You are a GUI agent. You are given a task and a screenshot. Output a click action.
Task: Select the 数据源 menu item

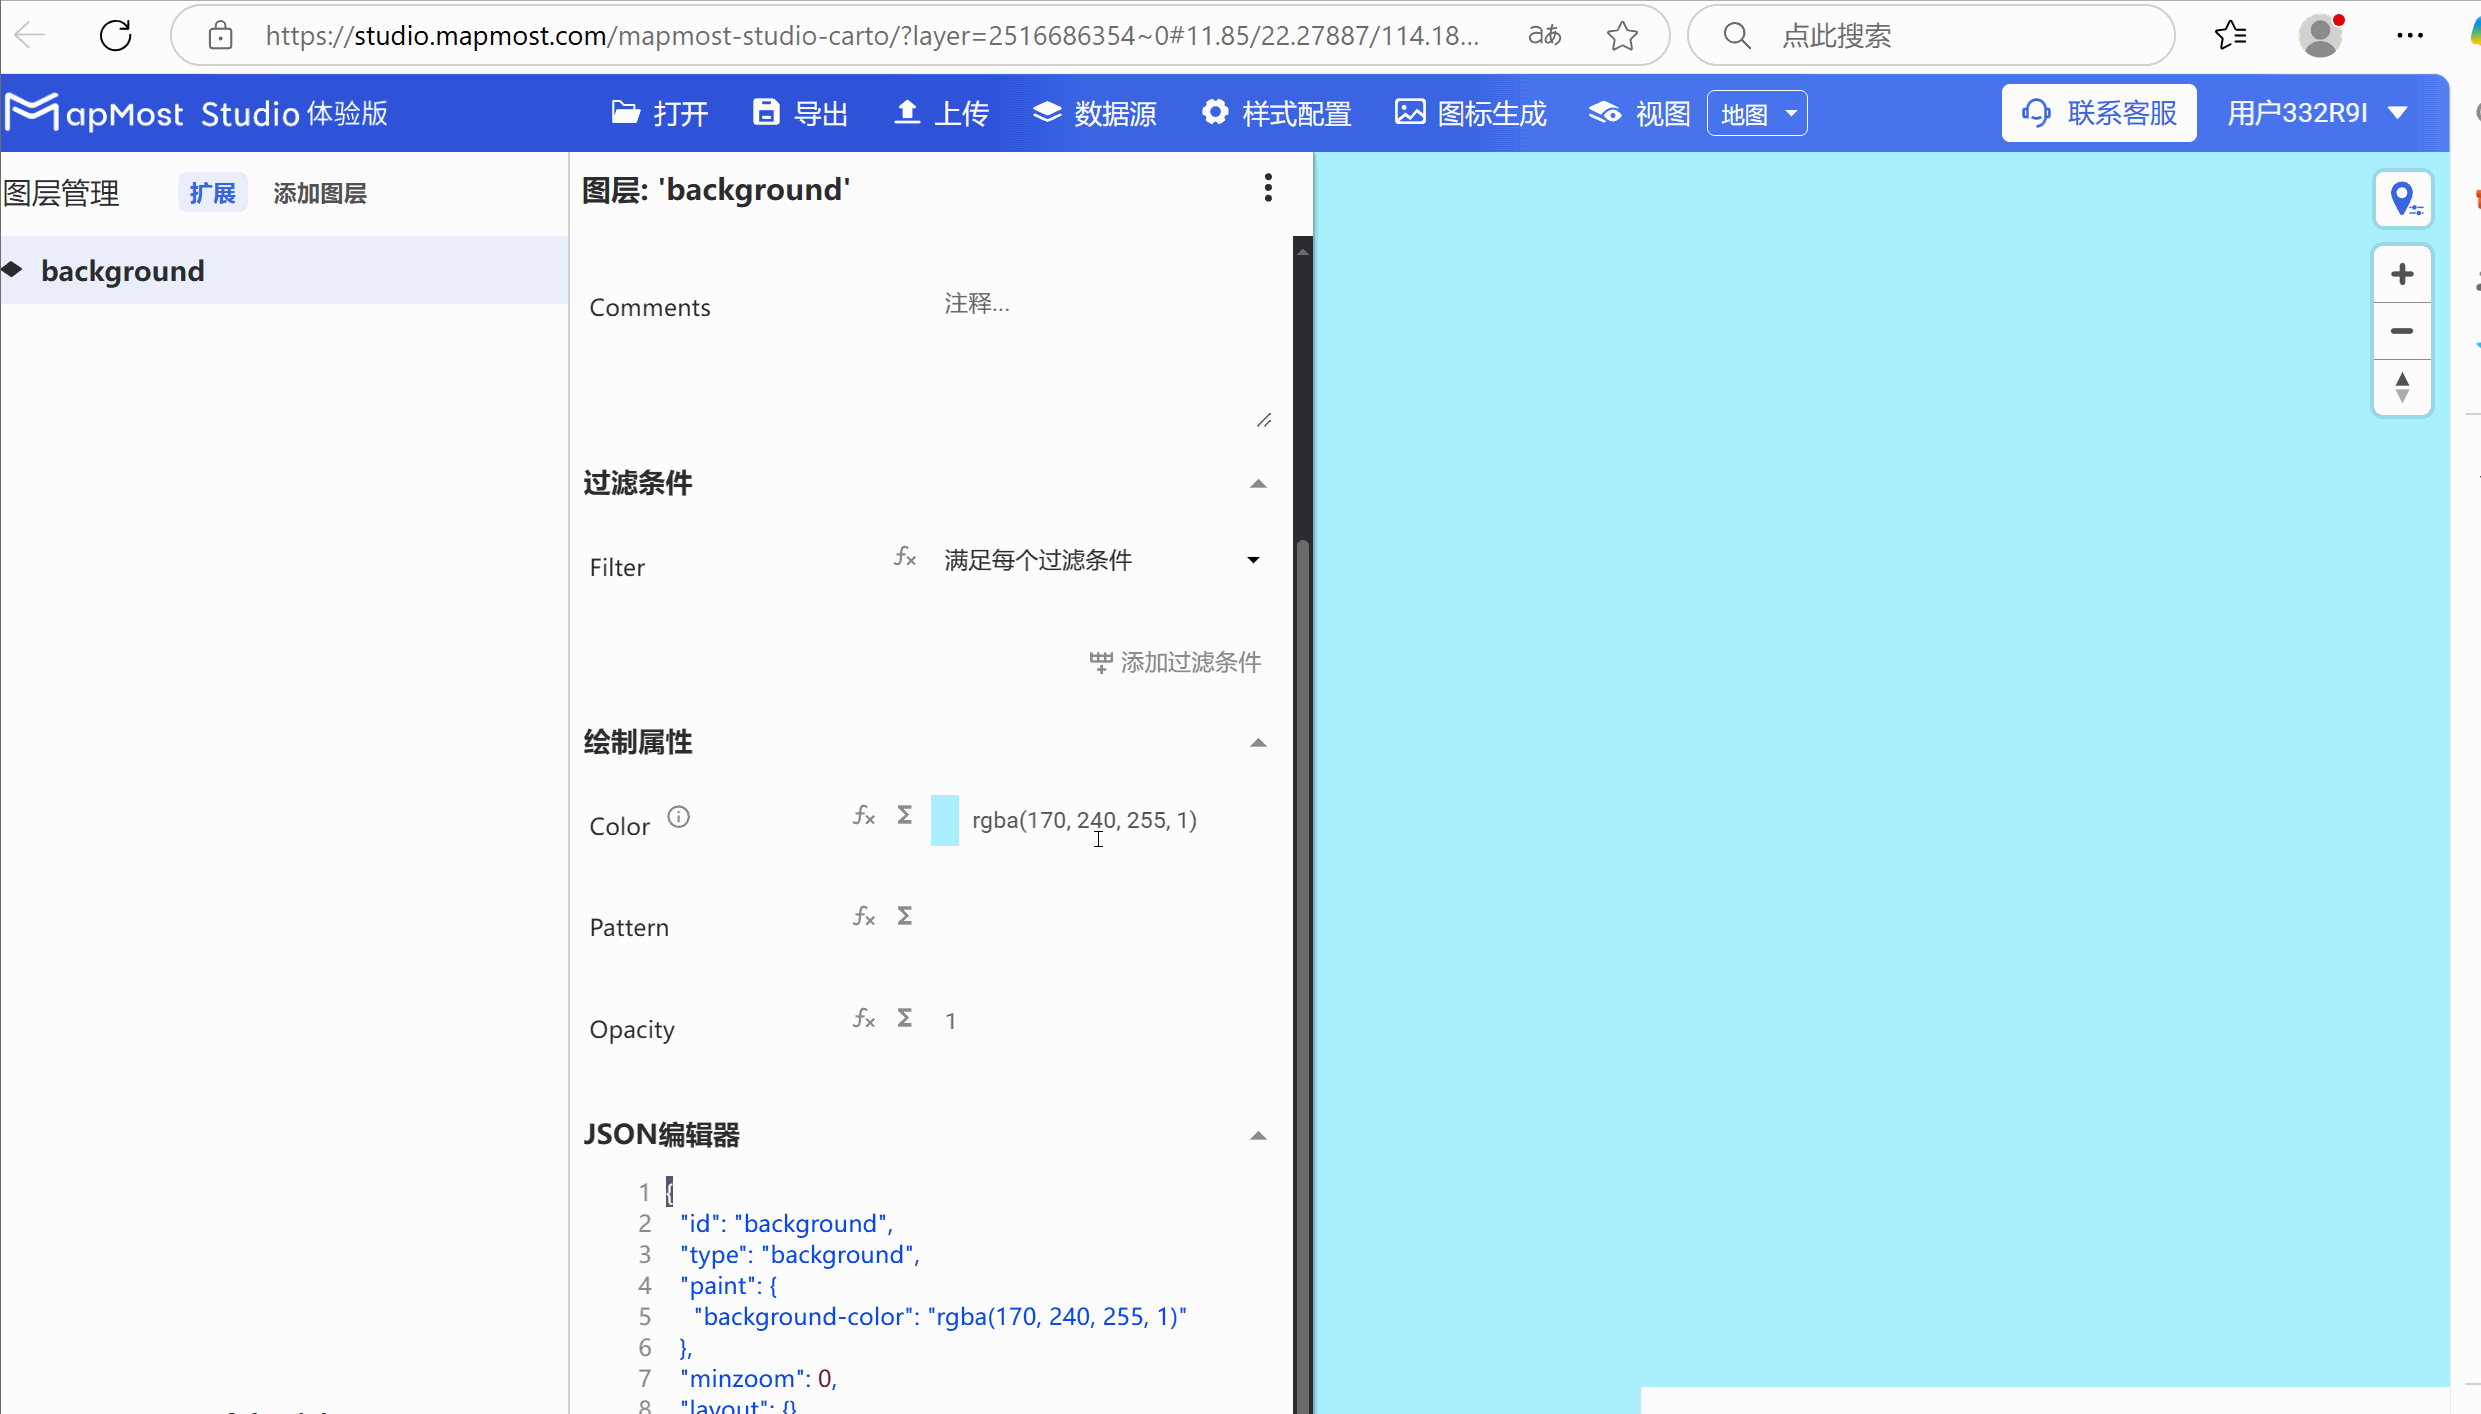[1094, 113]
